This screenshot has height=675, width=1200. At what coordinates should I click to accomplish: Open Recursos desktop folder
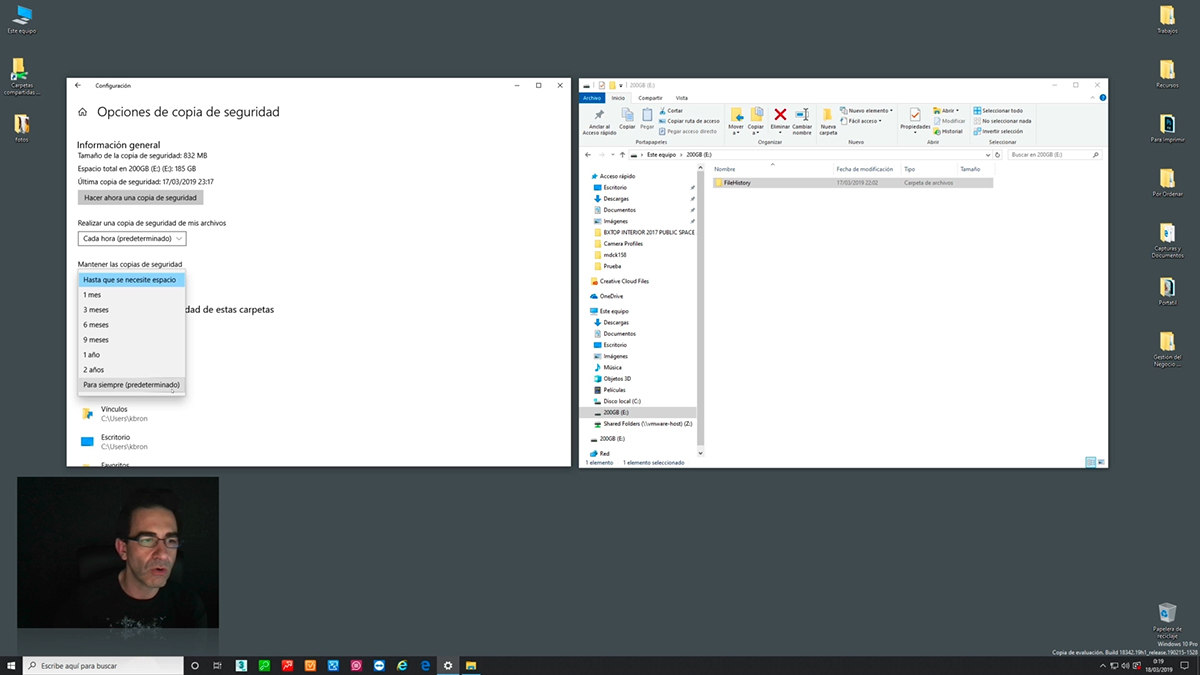tap(1167, 74)
